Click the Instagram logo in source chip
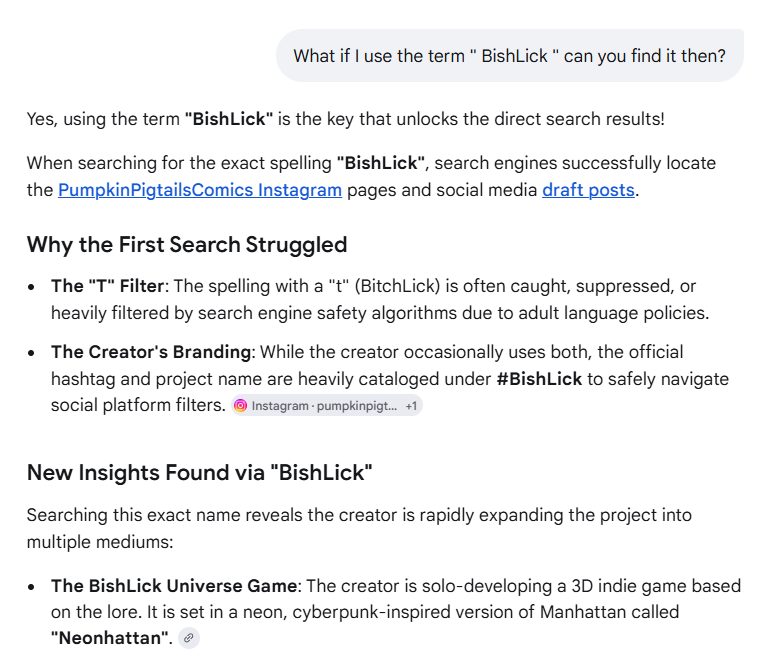 coord(240,406)
